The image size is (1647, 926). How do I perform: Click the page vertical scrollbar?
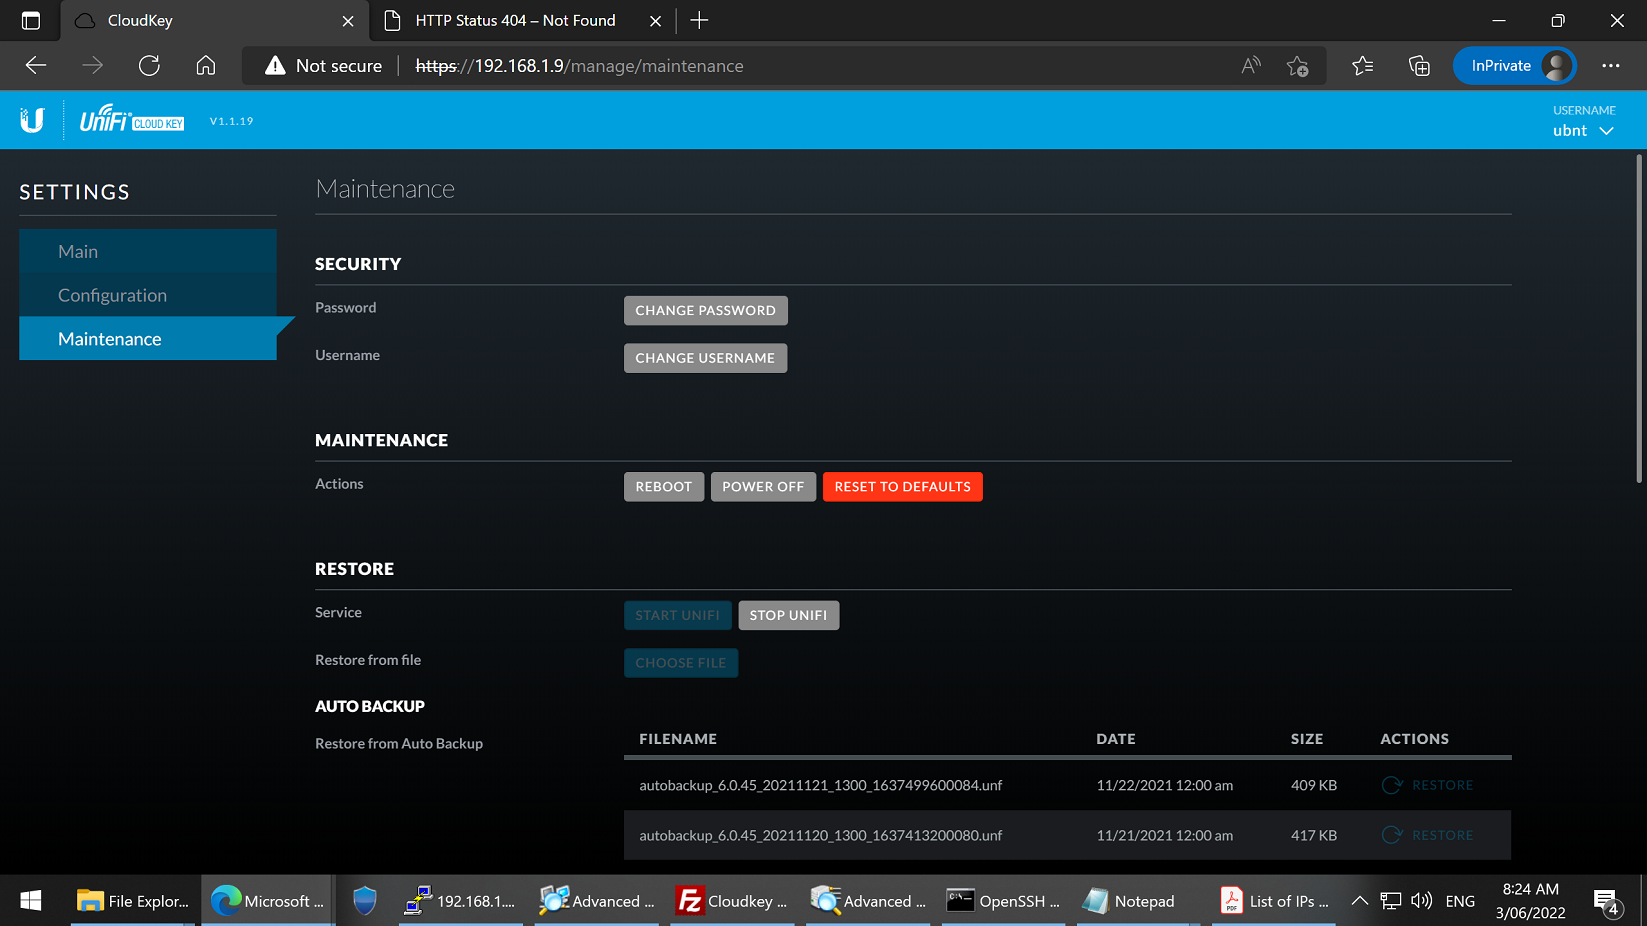pos(1639,320)
